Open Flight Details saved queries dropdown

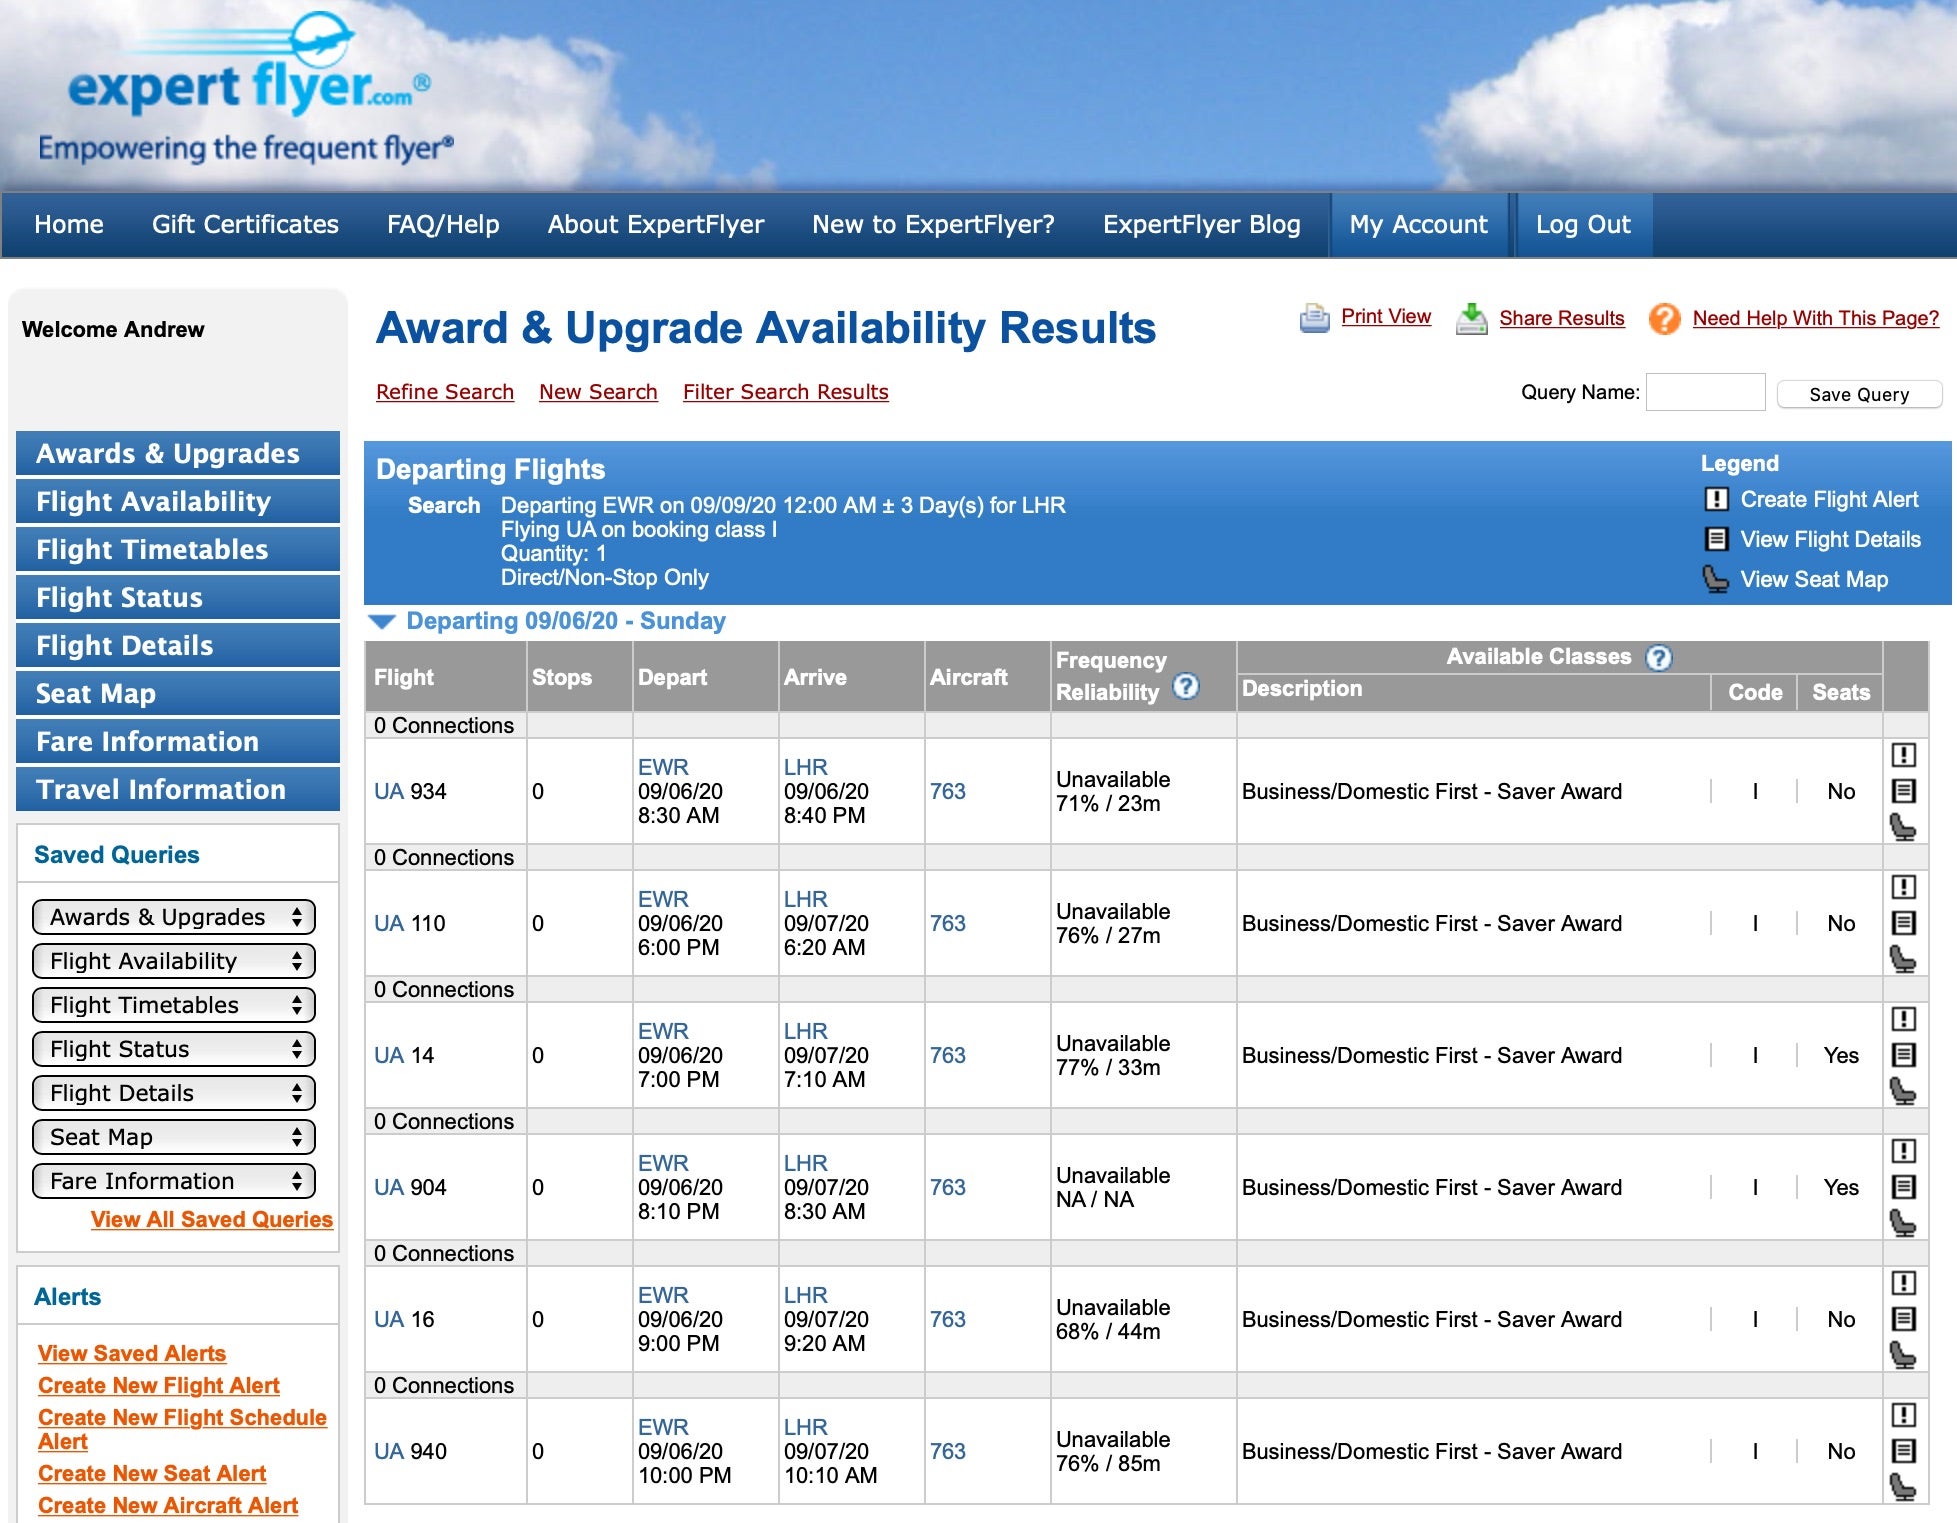pyautogui.click(x=174, y=1093)
